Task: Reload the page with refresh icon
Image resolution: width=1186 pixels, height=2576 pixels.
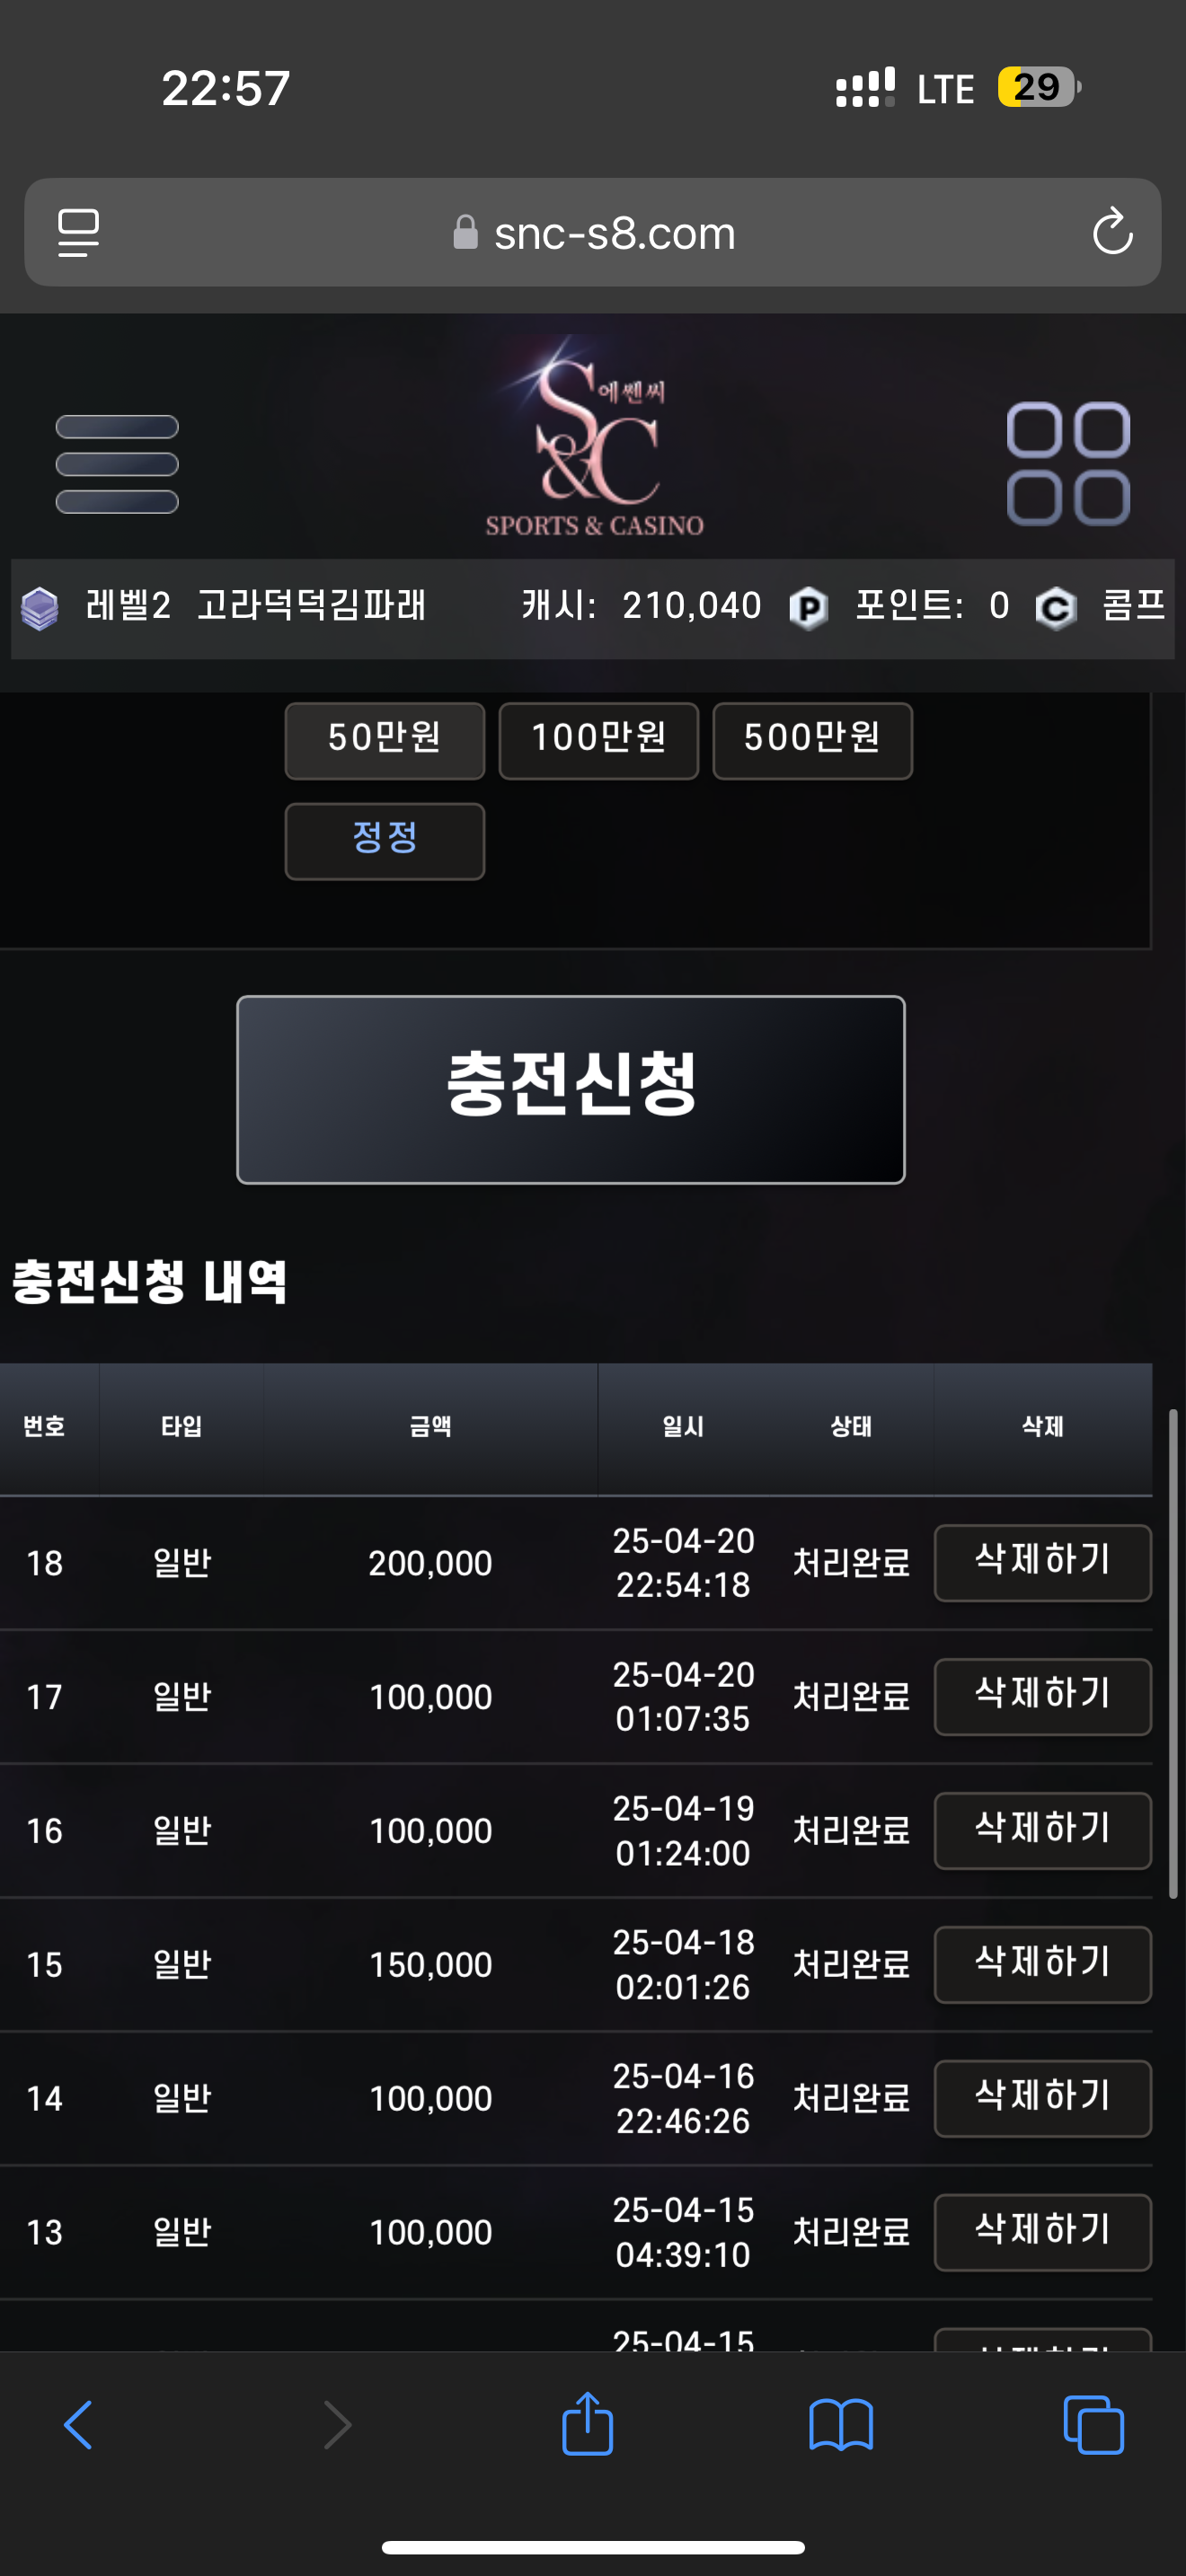Action: pos(1112,232)
